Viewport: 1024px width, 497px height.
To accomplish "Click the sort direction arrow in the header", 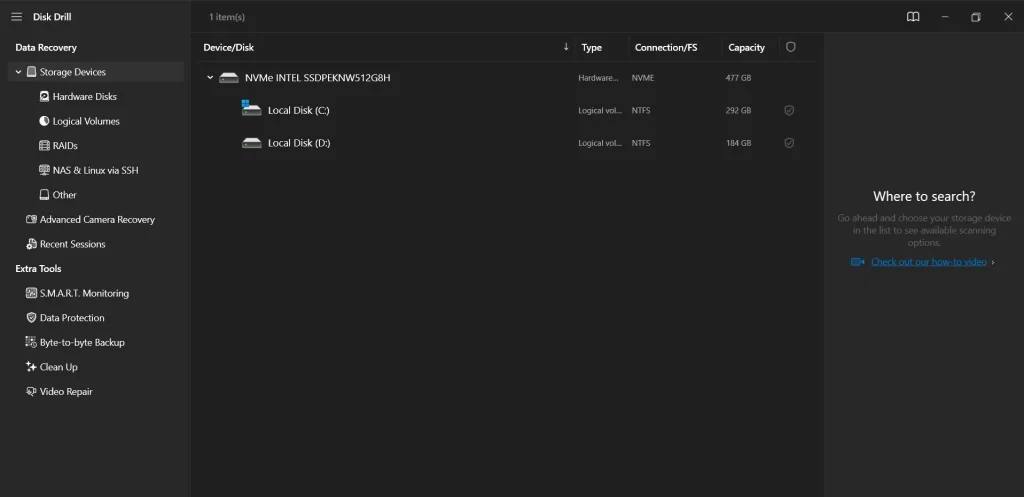I will pyautogui.click(x=566, y=47).
